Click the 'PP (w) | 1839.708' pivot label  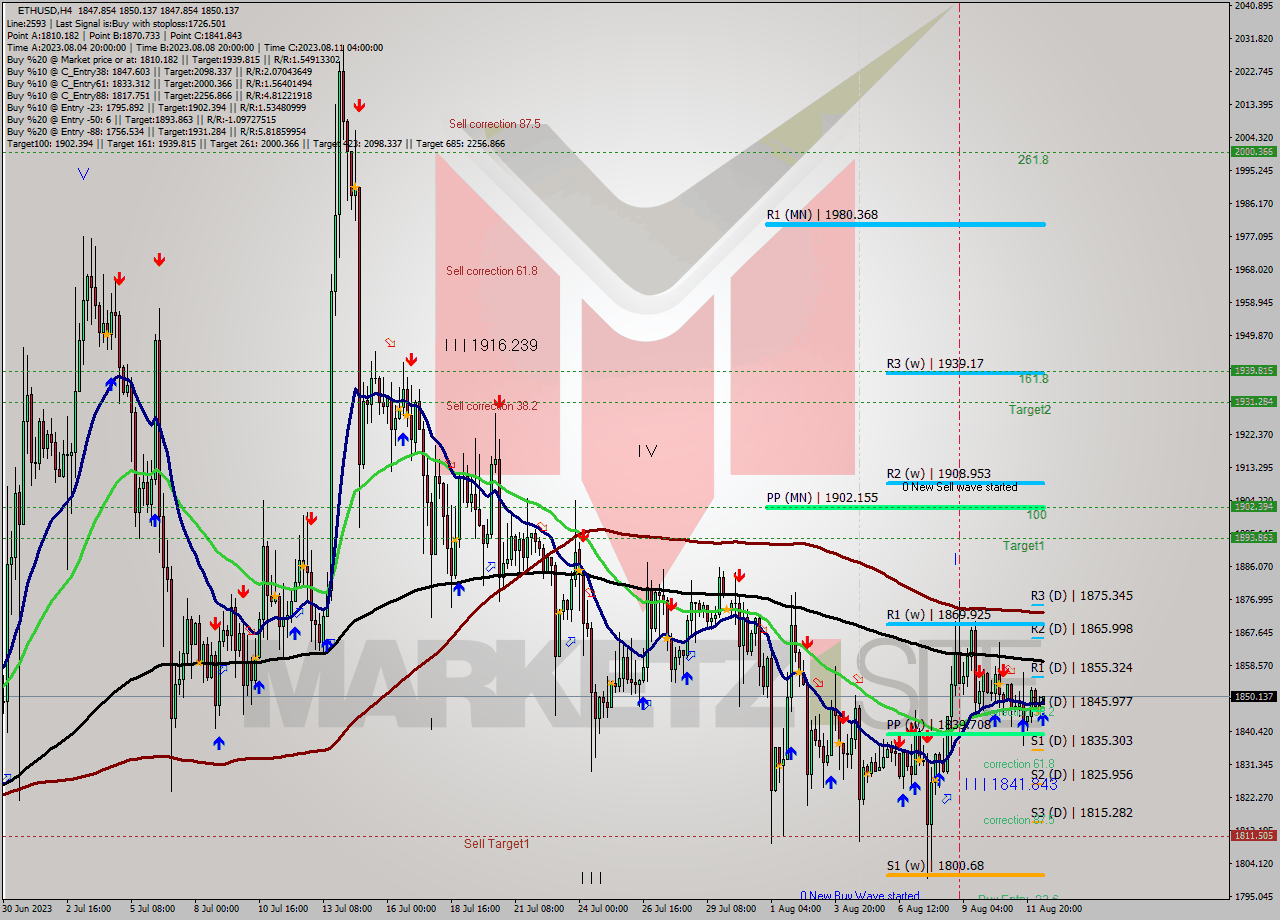click(938, 725)
